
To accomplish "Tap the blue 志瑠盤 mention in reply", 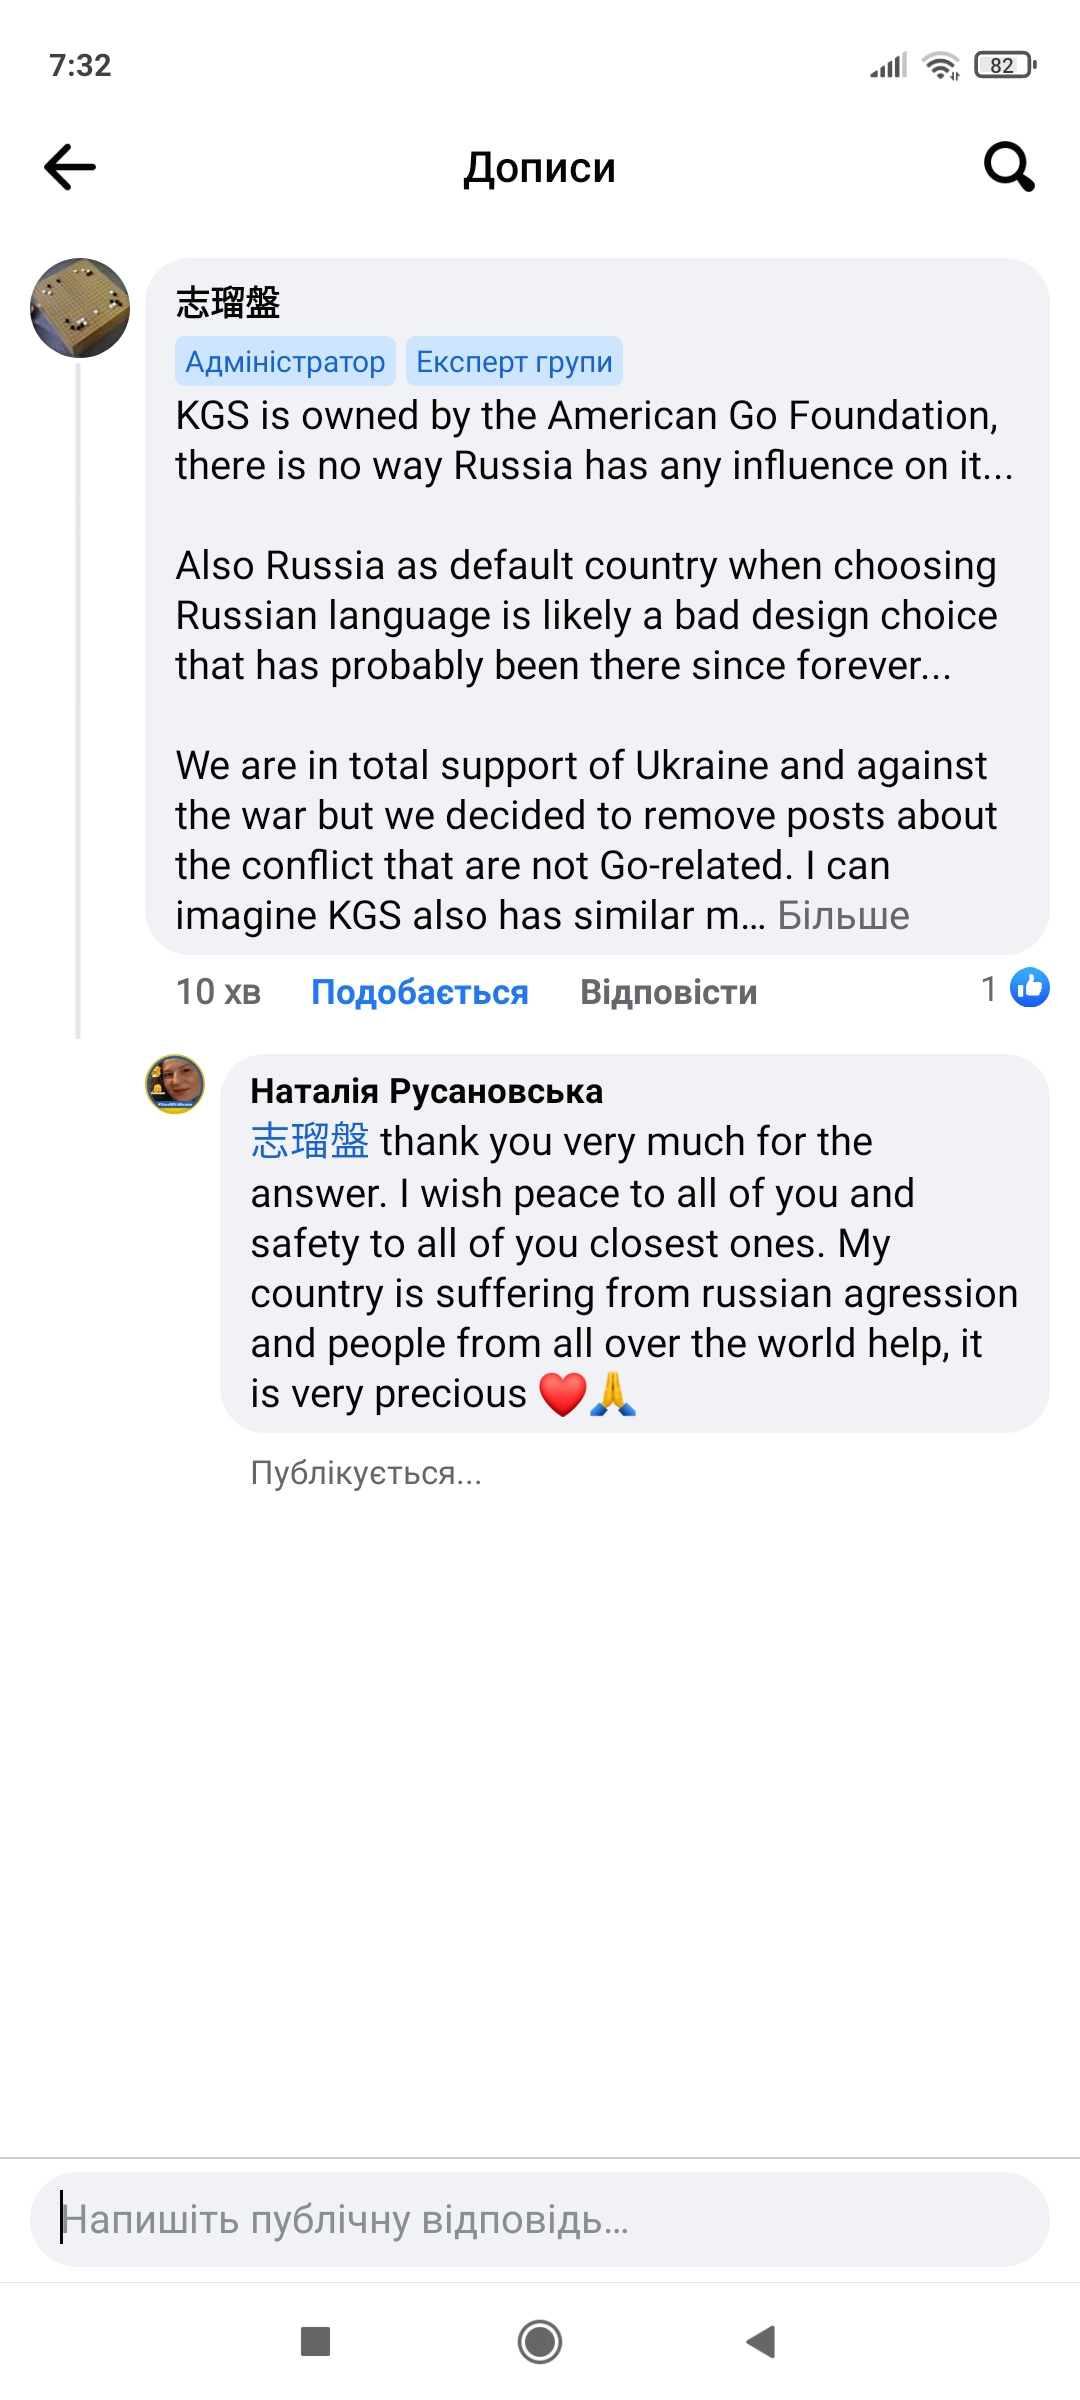I will pyautogui.click(x=310, y=1141).
